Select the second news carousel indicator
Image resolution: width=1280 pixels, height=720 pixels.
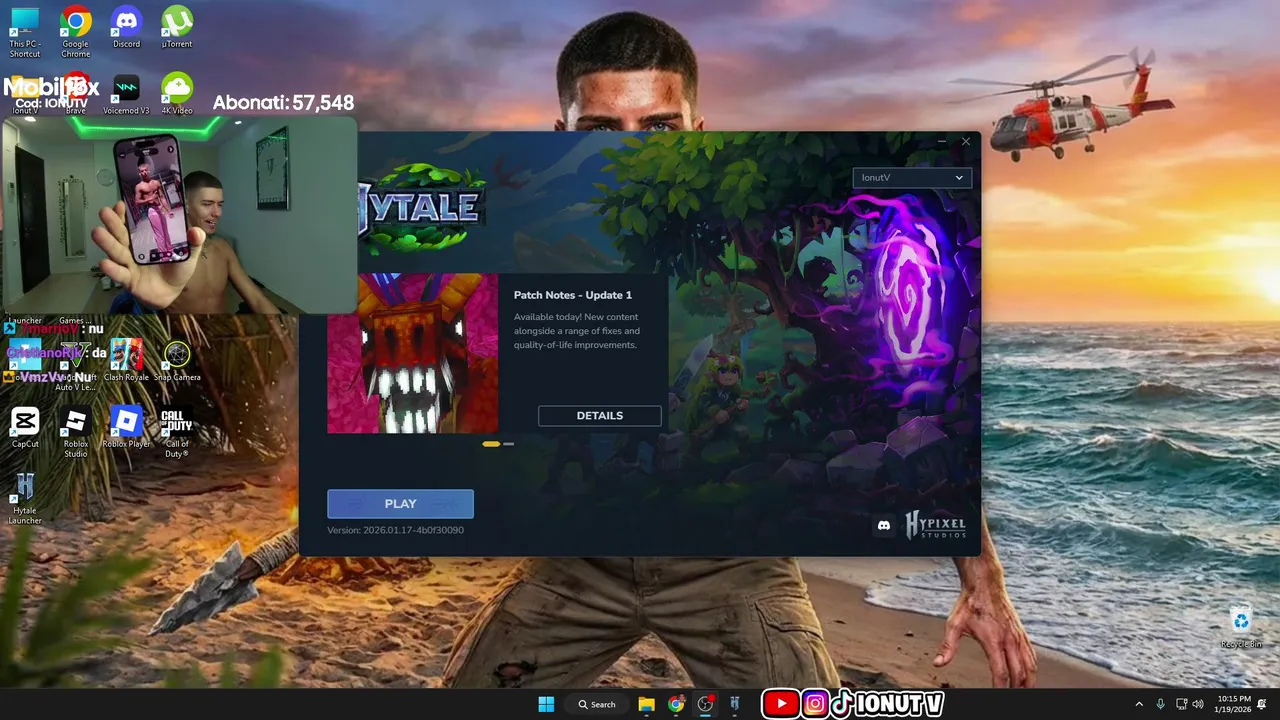[x=509, y=443]
